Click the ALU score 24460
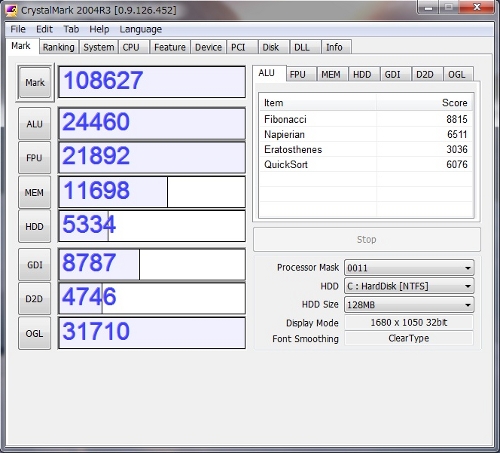Screen dimensions: 500x453 (x=152, y=123)
